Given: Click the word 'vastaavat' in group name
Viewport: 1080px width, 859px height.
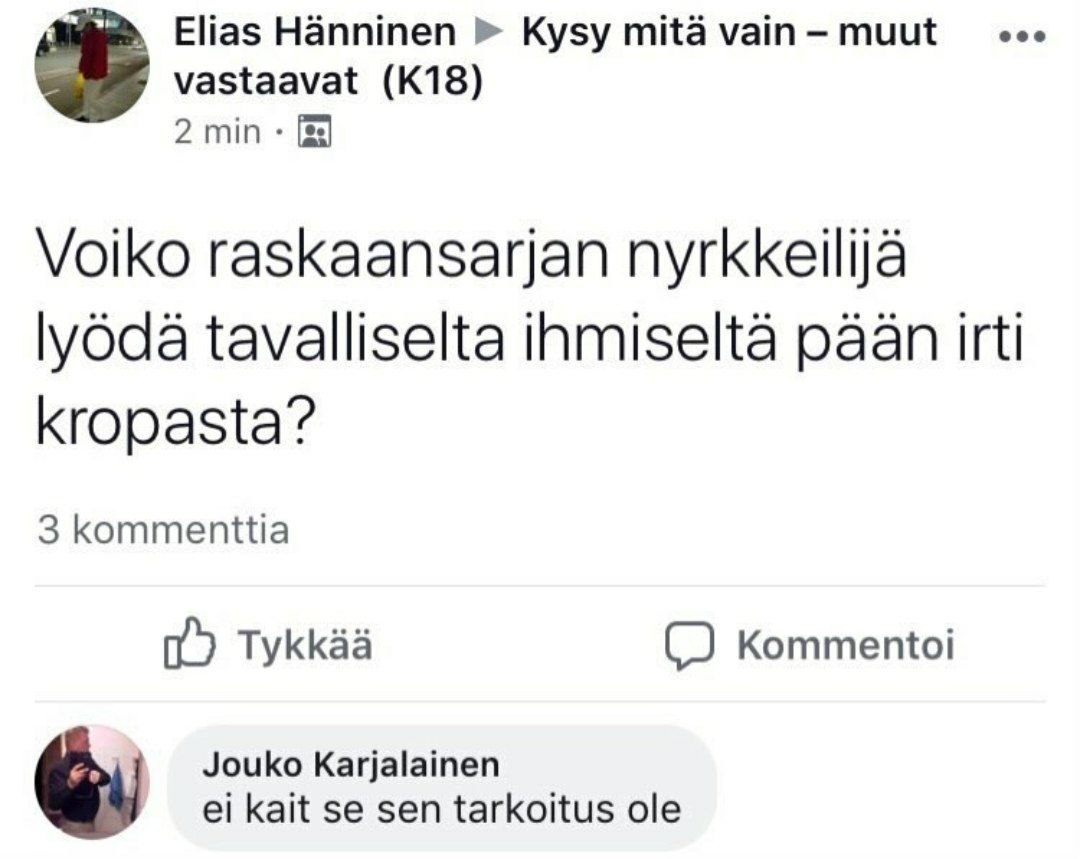Looking at the screenshot, I should (x=266, y=82).
